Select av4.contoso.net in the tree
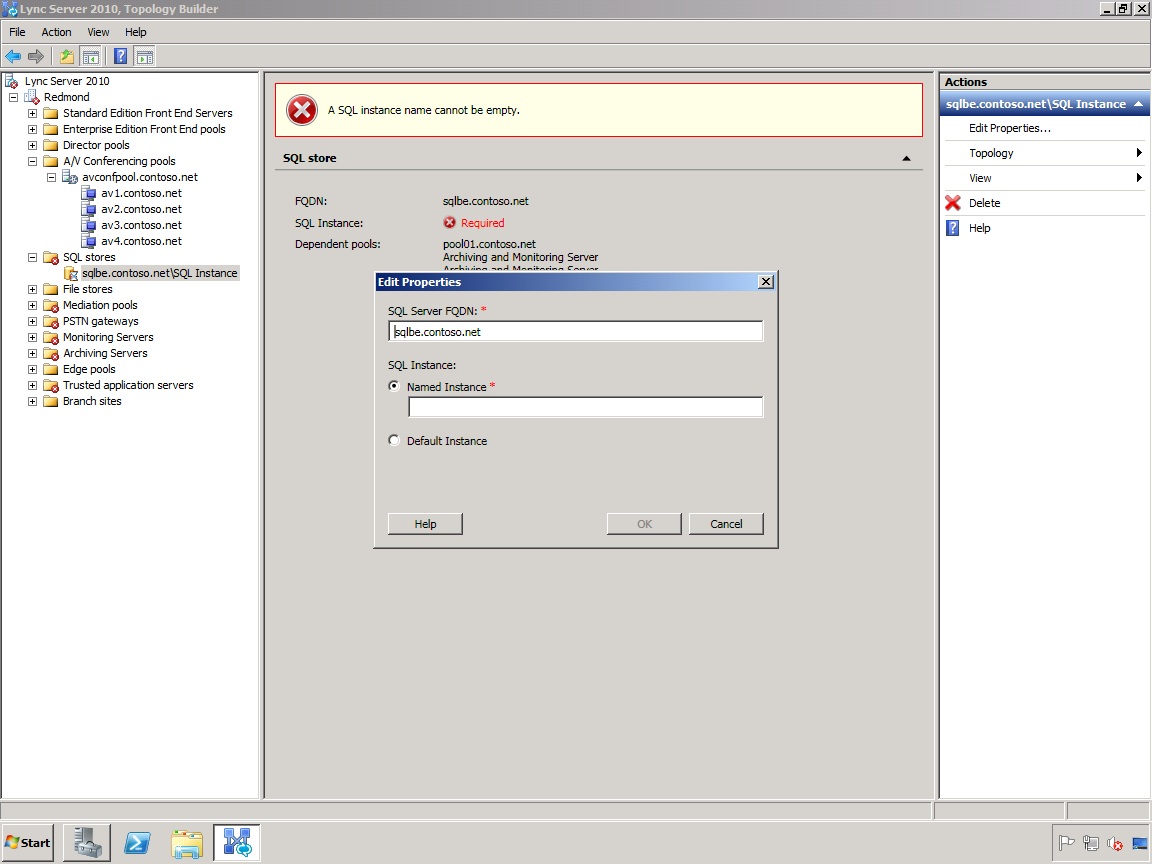Viewport: 1152px width, 864px height. click(141, 241)
